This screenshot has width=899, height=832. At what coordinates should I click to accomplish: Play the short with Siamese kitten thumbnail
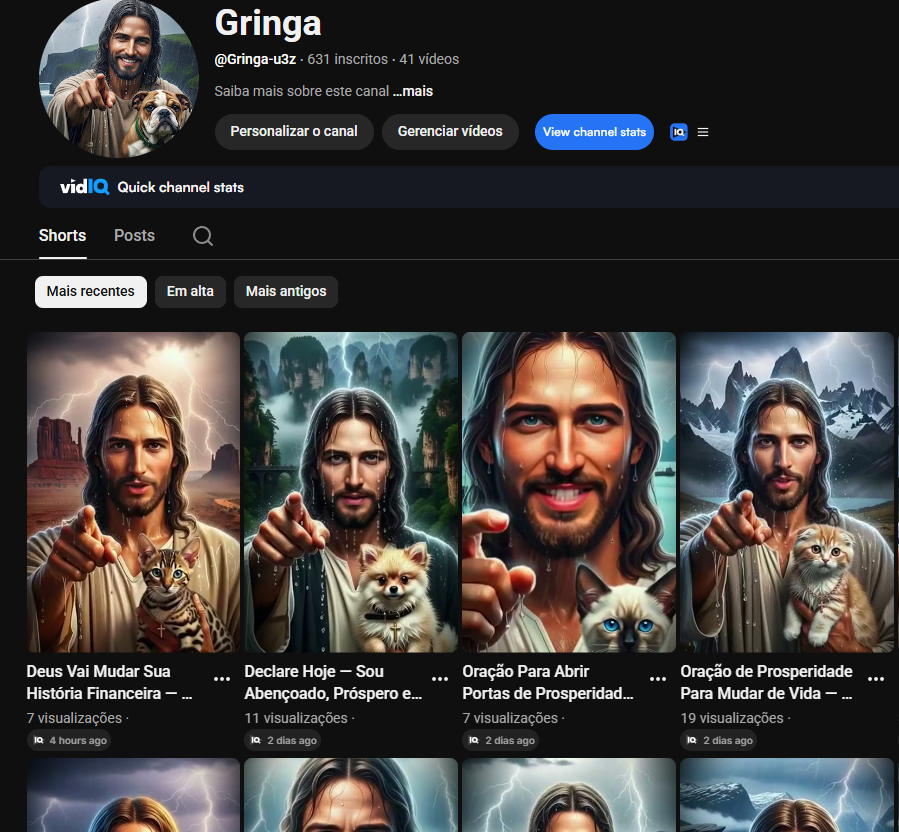click(569, 492)
